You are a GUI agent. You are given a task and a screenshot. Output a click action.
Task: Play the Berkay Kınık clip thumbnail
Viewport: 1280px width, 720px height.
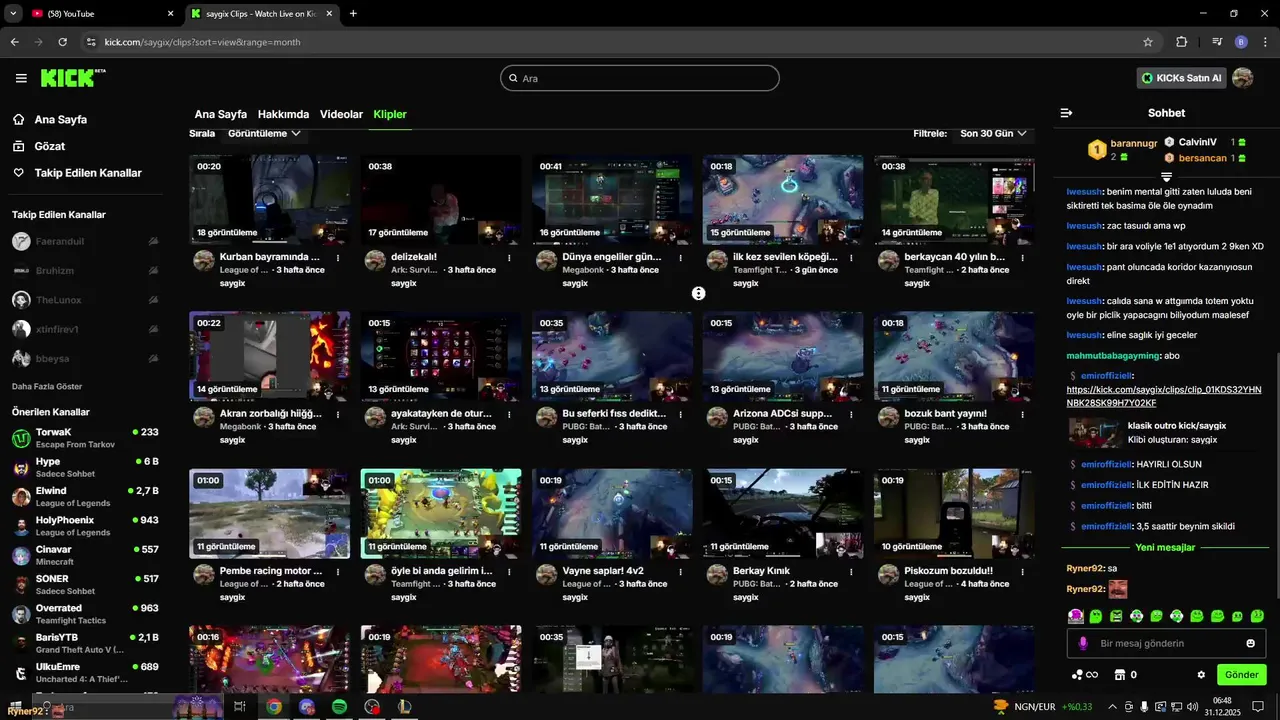pyautogui.click(x=783, y=514)
